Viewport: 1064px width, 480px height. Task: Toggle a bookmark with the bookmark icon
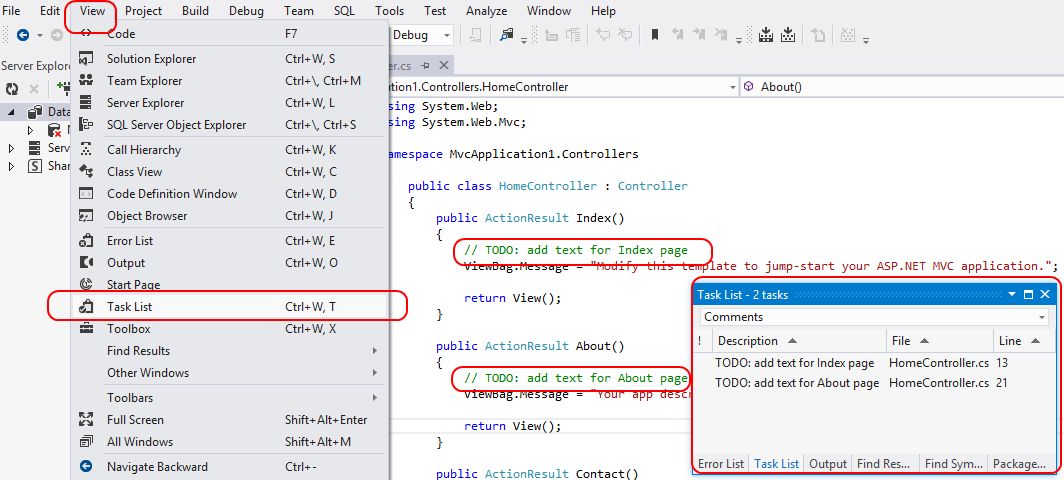[655, 35]
